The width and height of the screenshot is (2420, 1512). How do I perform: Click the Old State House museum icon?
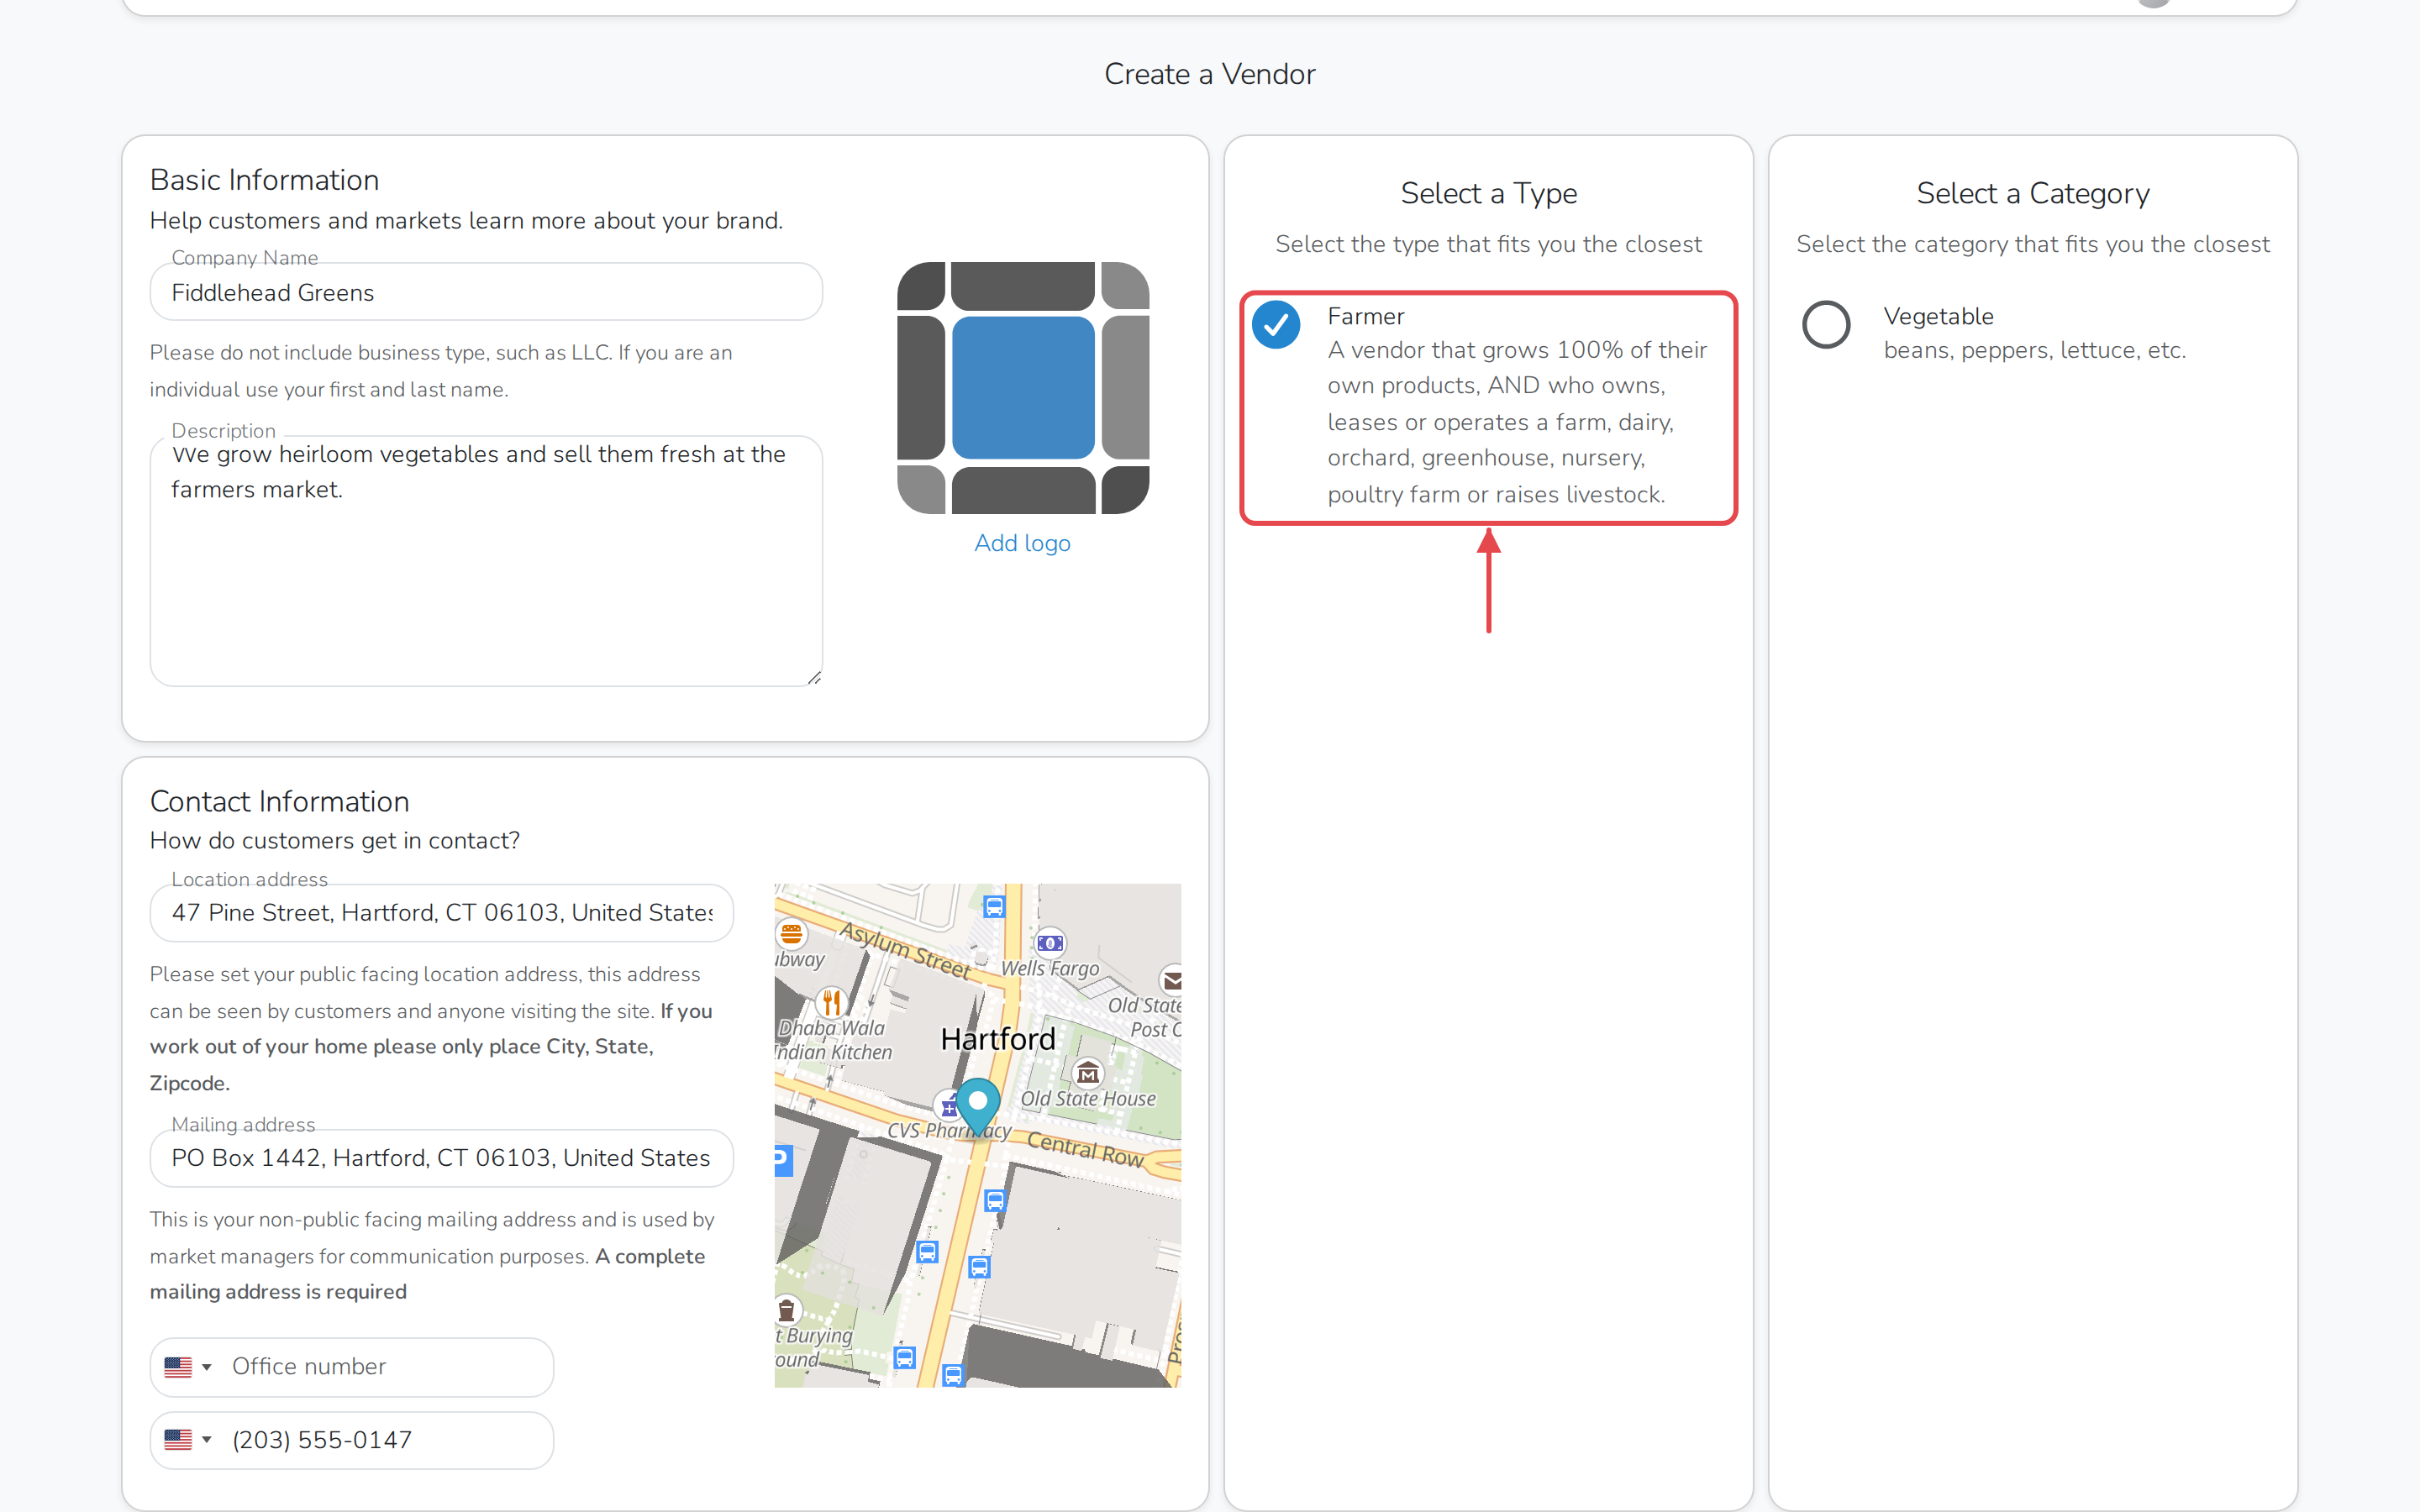tap(1088, 1074)
